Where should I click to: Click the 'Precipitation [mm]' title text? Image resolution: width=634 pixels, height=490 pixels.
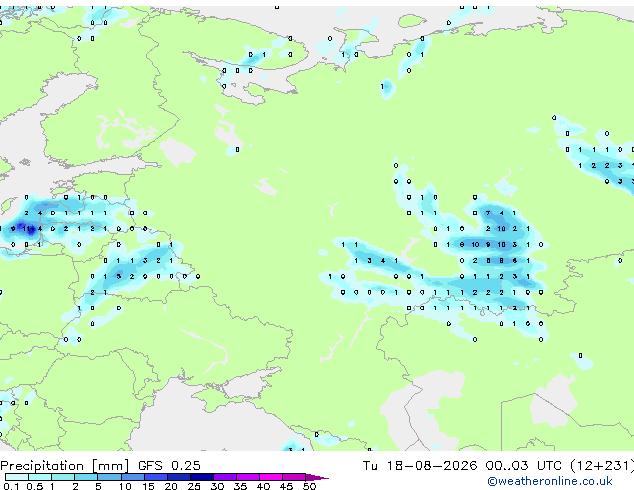(65, 466)
